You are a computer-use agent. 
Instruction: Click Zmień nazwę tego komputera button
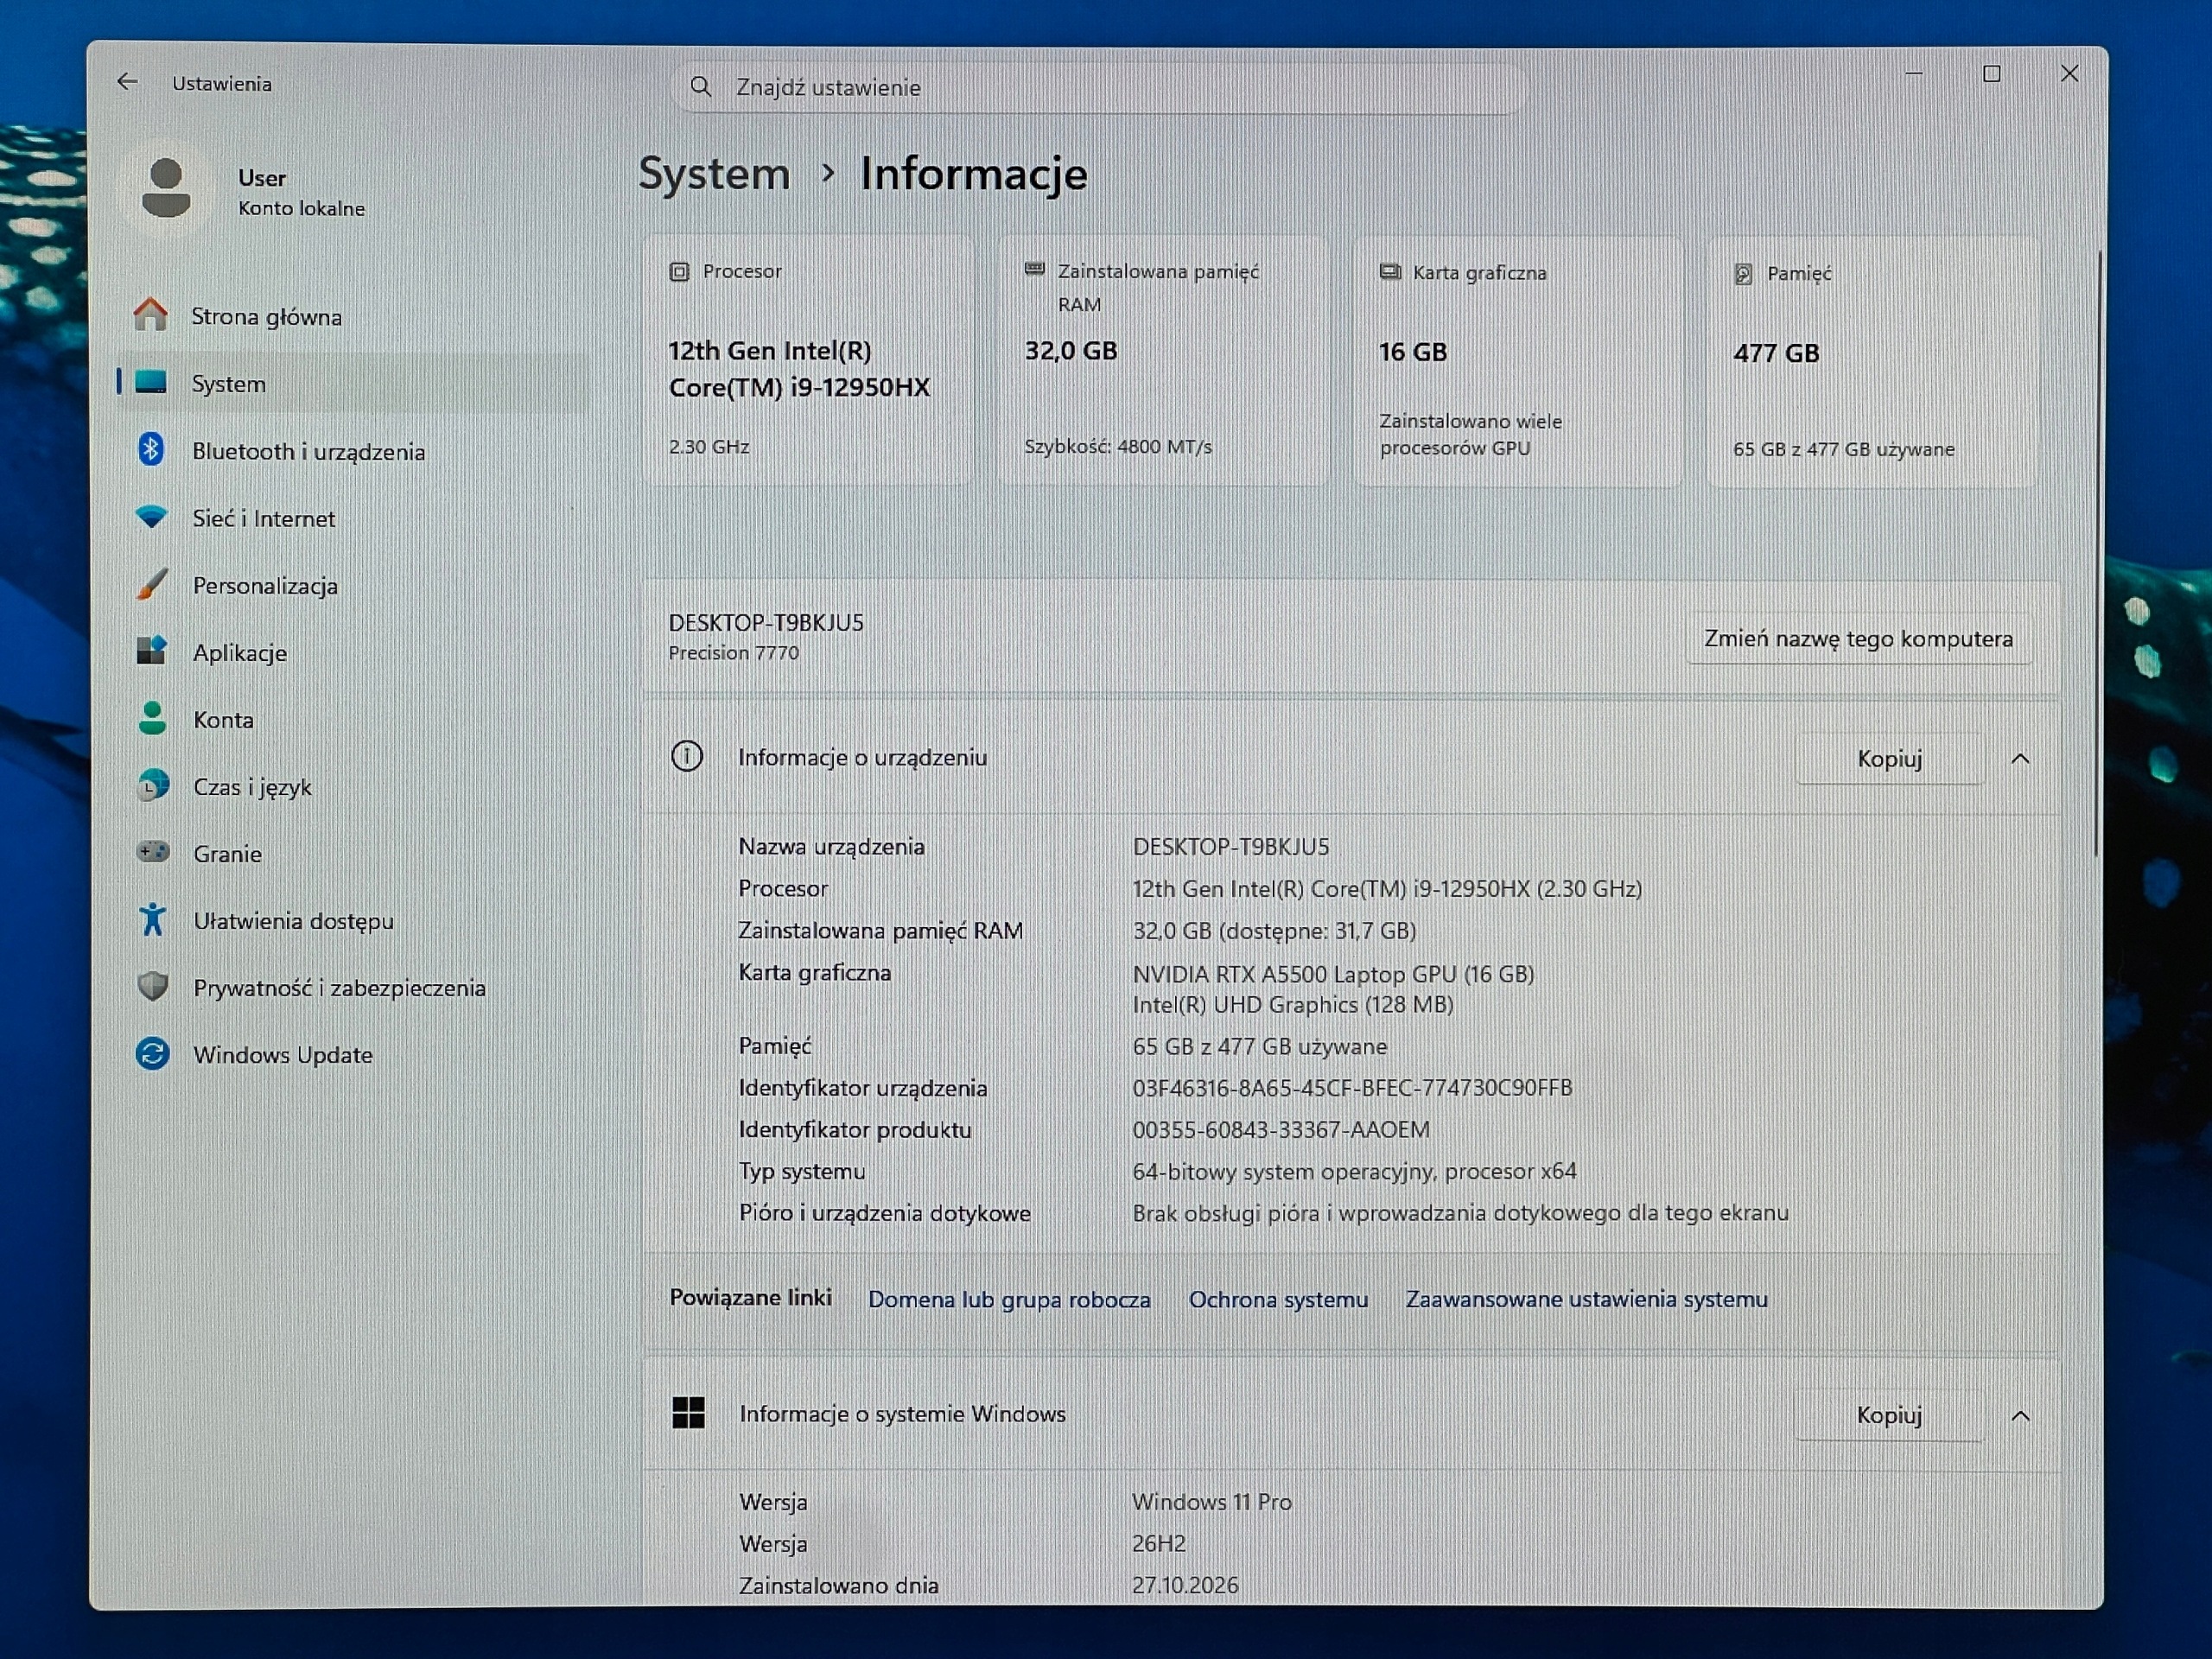tap(1858, 638)
